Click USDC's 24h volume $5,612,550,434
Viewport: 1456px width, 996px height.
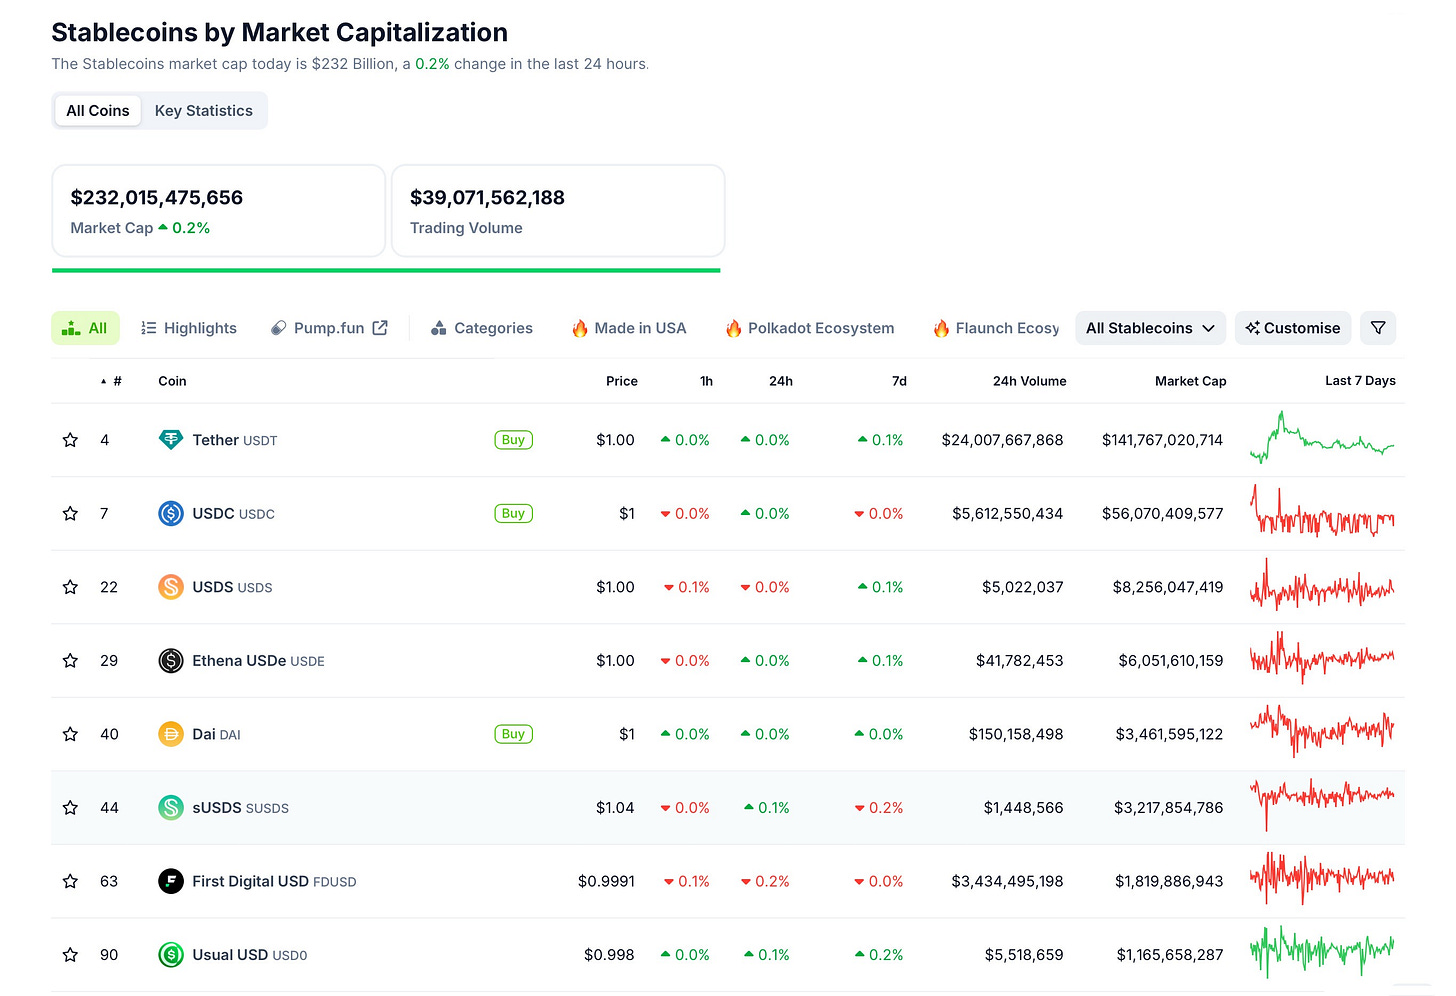tap(1007, 514)
